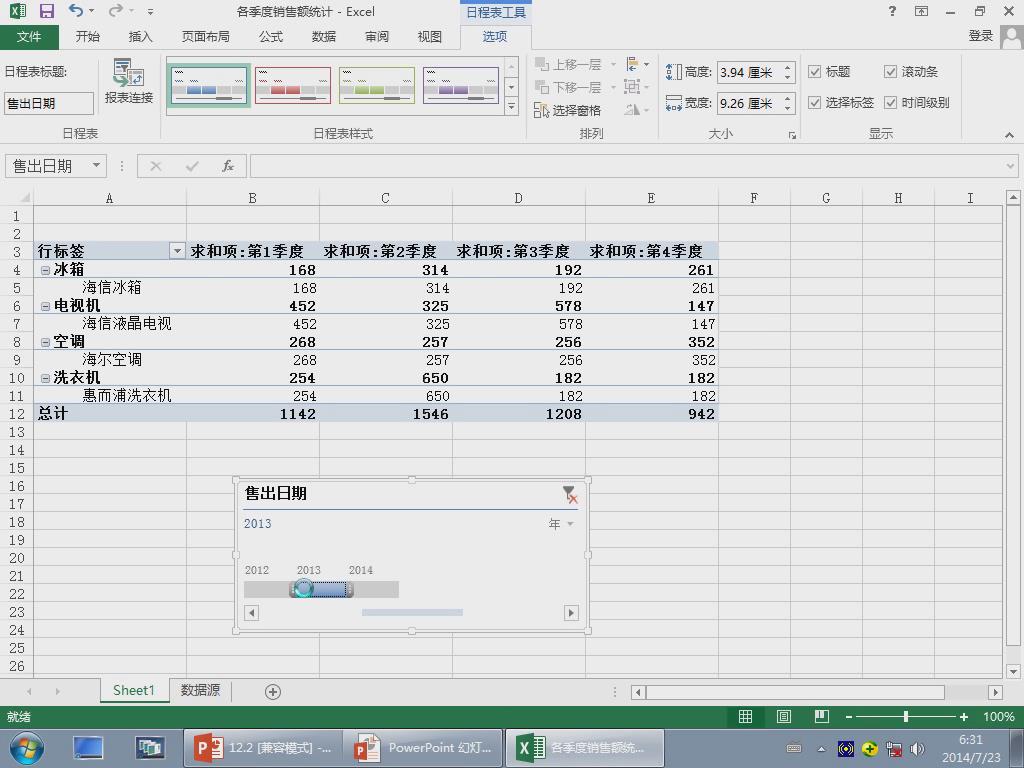
Task: Toggle the 滚动条 (Scrollbar) checkbox
Action: [x=890, y=72]
